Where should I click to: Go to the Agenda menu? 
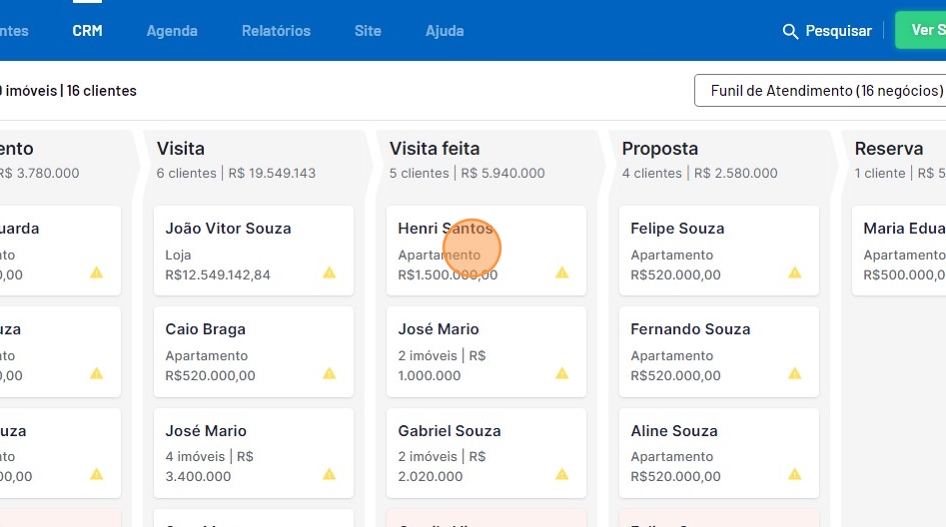click(x=172, y=31)
